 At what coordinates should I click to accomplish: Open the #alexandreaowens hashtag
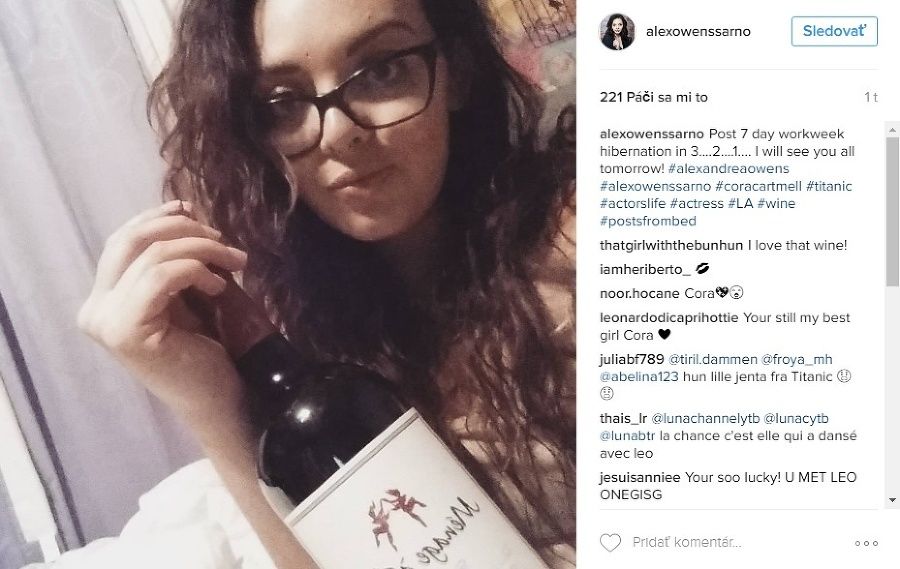(x=728, y=169)
